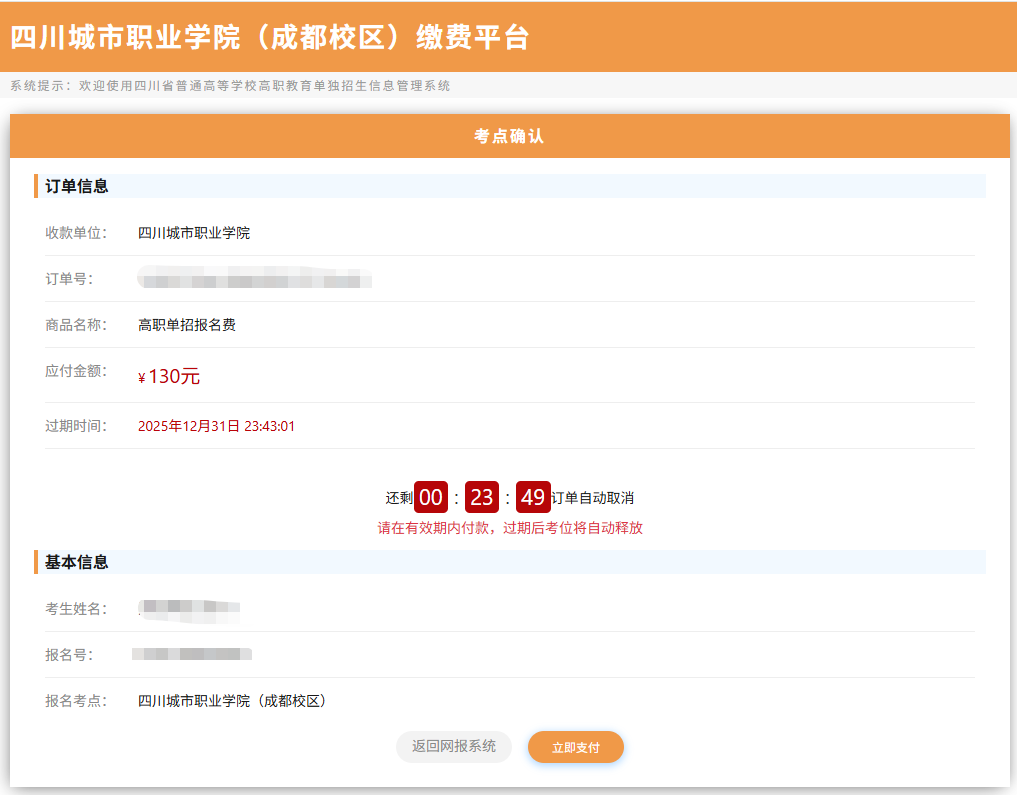
Task: Click the red seconds countdown box showing 49
Action: (x=533, y=496)
